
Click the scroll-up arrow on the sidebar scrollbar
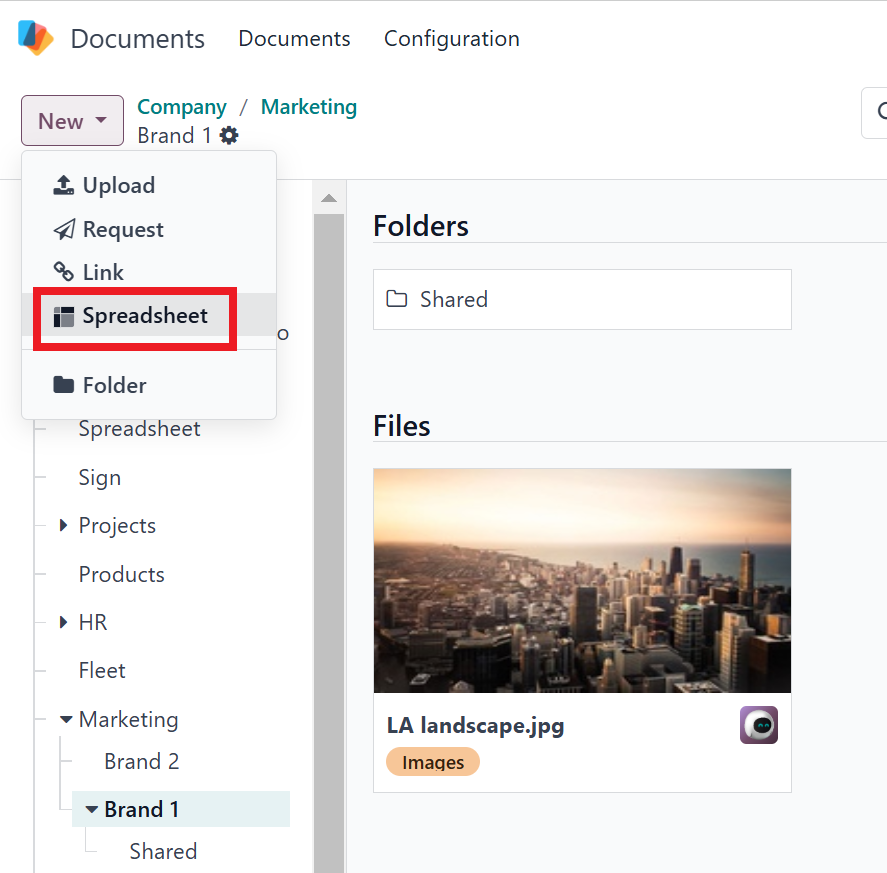click(x=329, y=198)
